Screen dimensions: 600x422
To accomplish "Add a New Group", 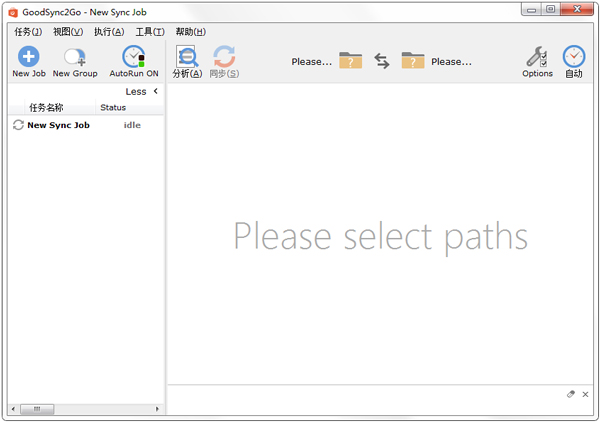I will point(75,62).
